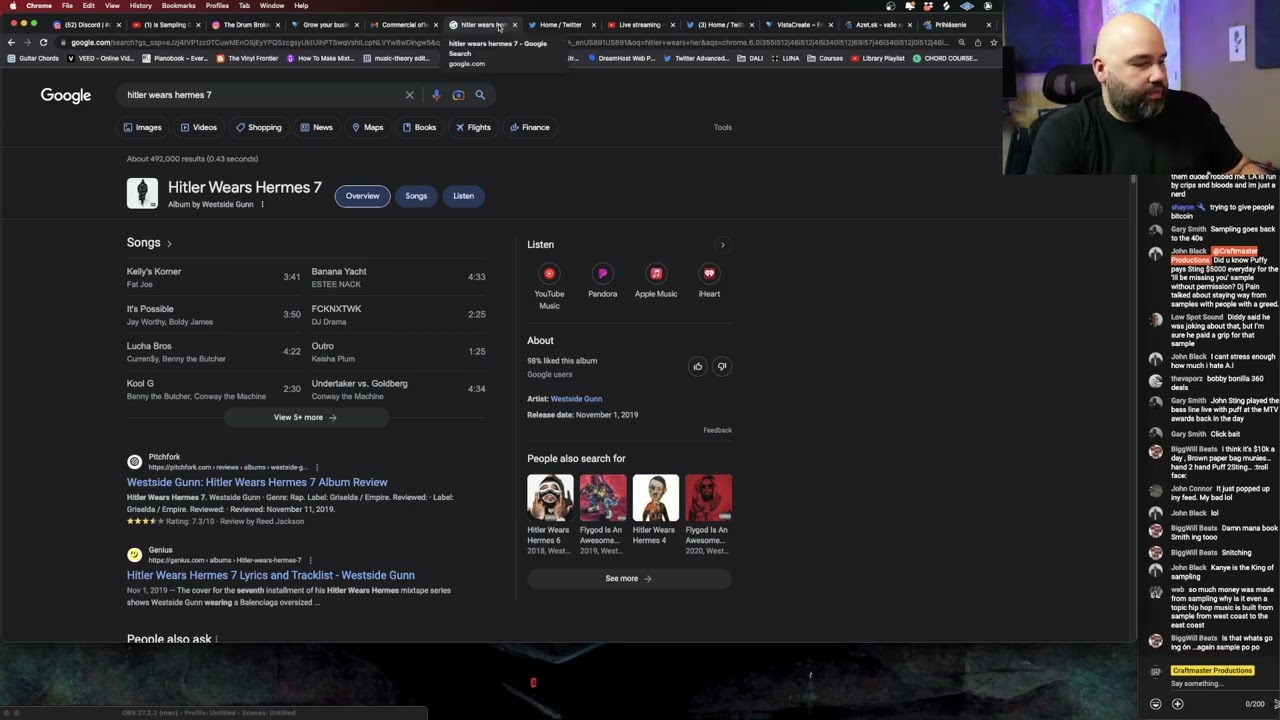Like this album with thumbs up
Viewport: 1280px width, 720px height.
698,366
